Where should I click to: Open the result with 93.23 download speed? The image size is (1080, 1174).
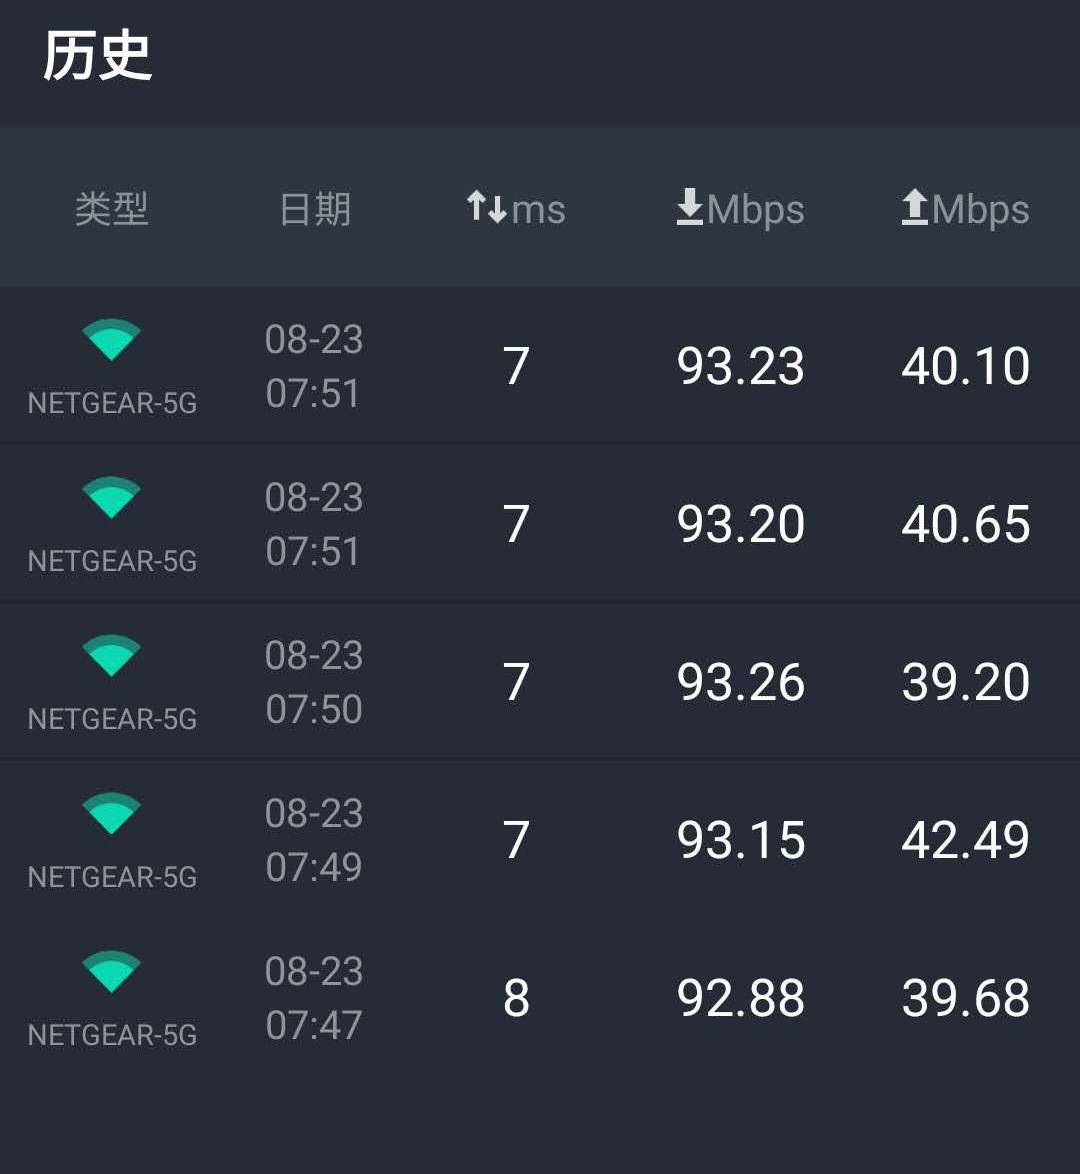pyautogui.click(x=740, y=366)
